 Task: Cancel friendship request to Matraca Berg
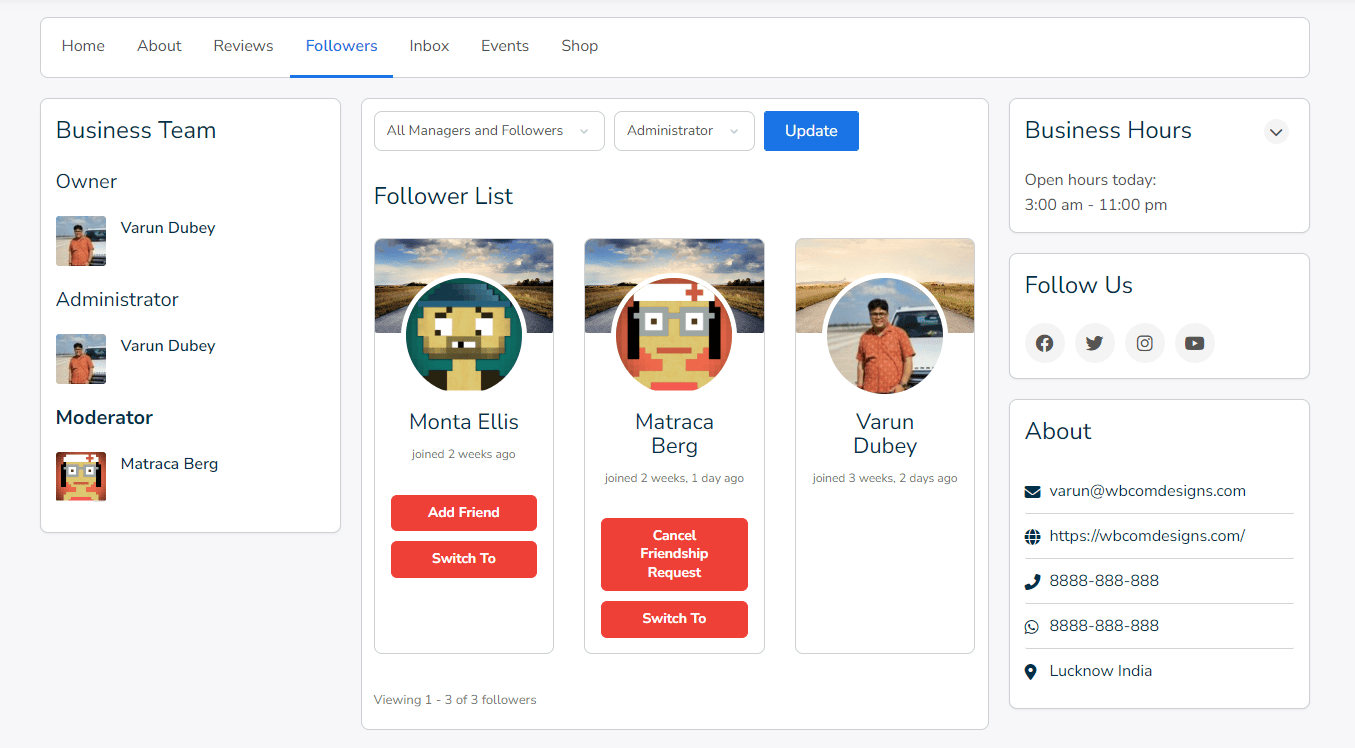(674, 554)
